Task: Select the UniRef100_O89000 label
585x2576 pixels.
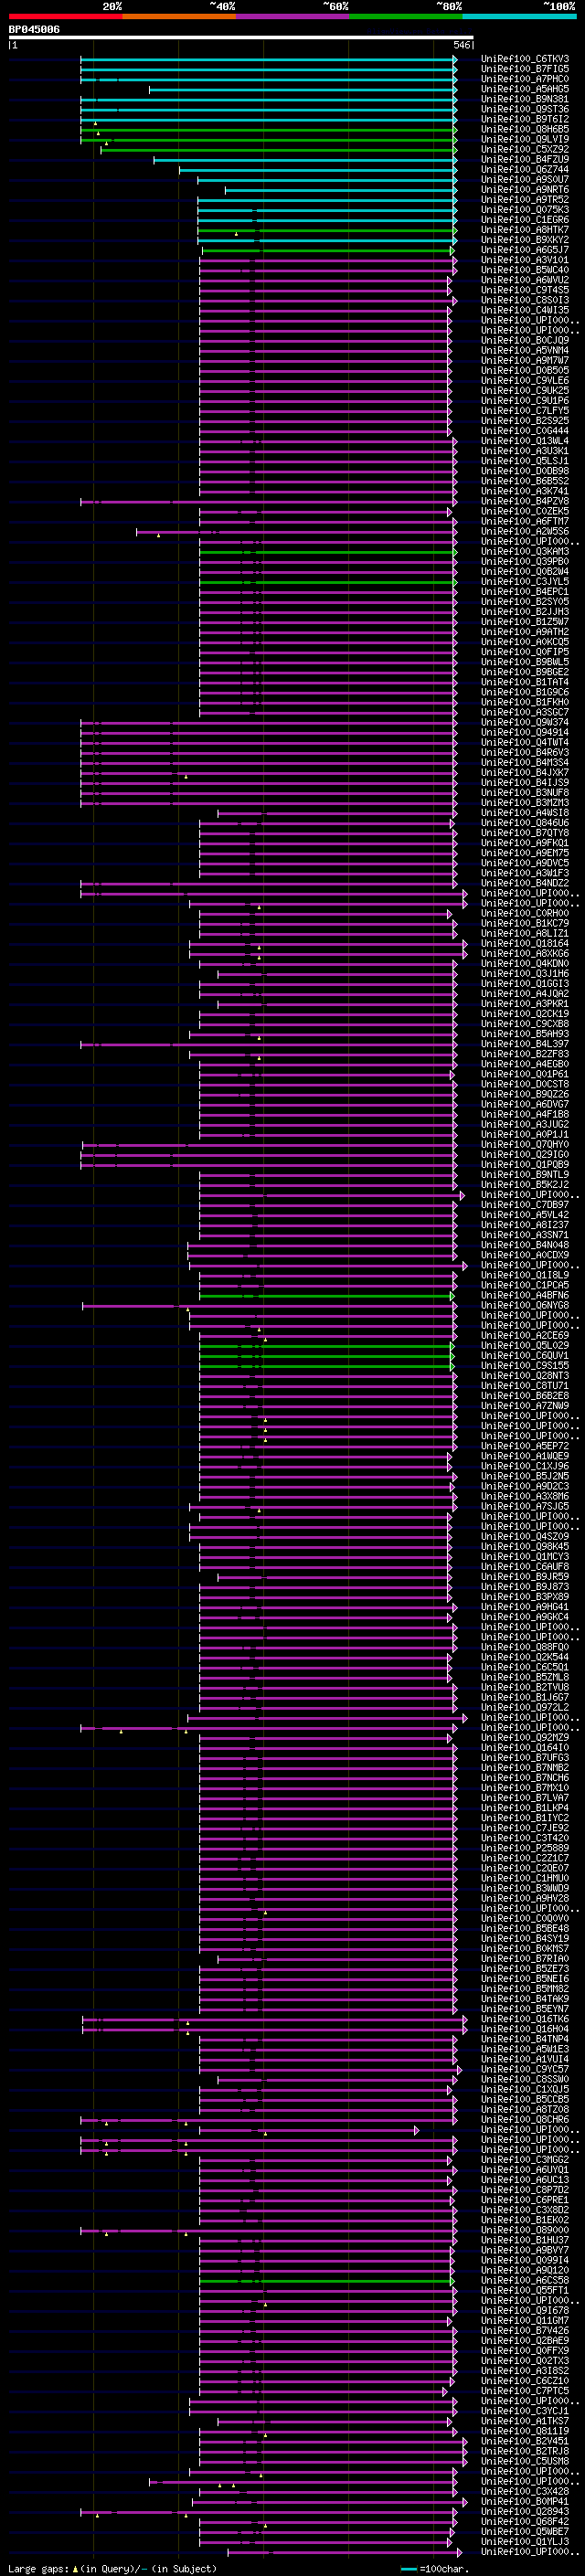Action: tap(525, 2230)
